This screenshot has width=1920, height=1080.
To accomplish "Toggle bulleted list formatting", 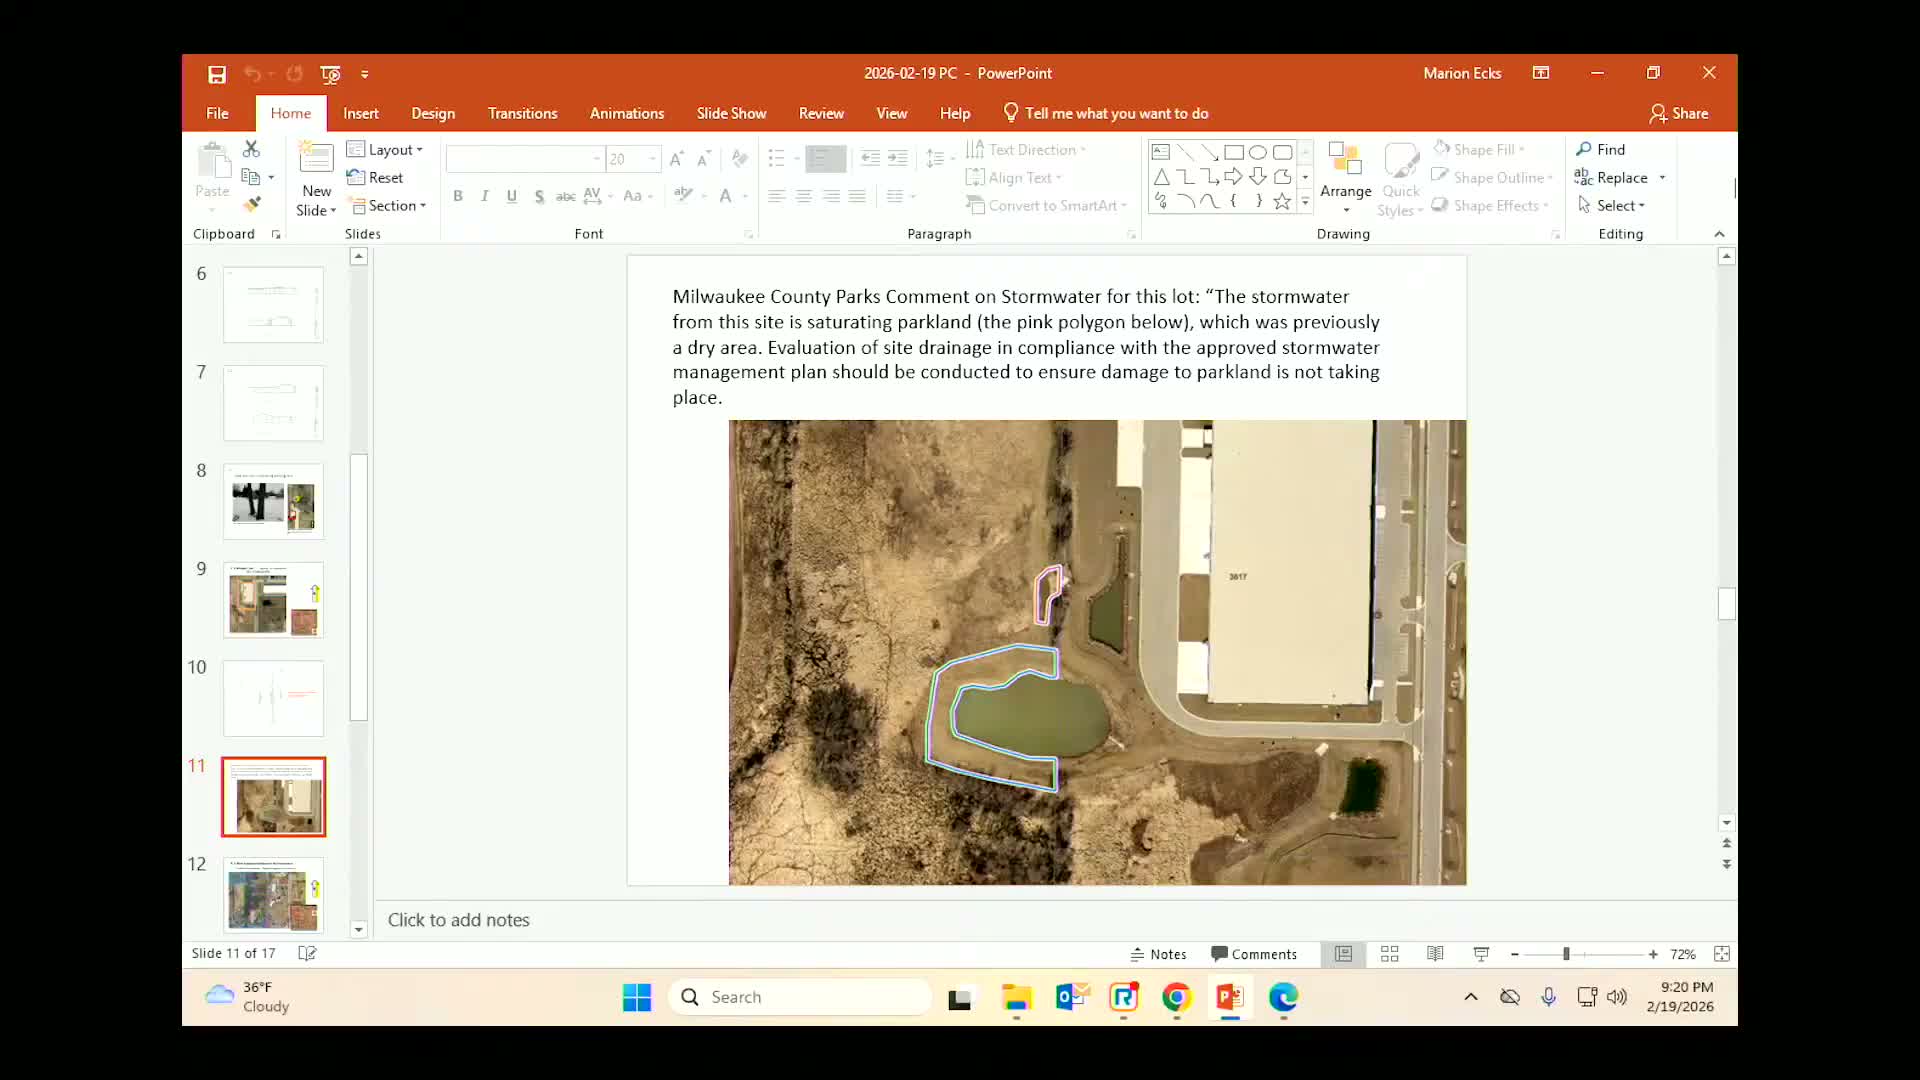I will point(777,158).
